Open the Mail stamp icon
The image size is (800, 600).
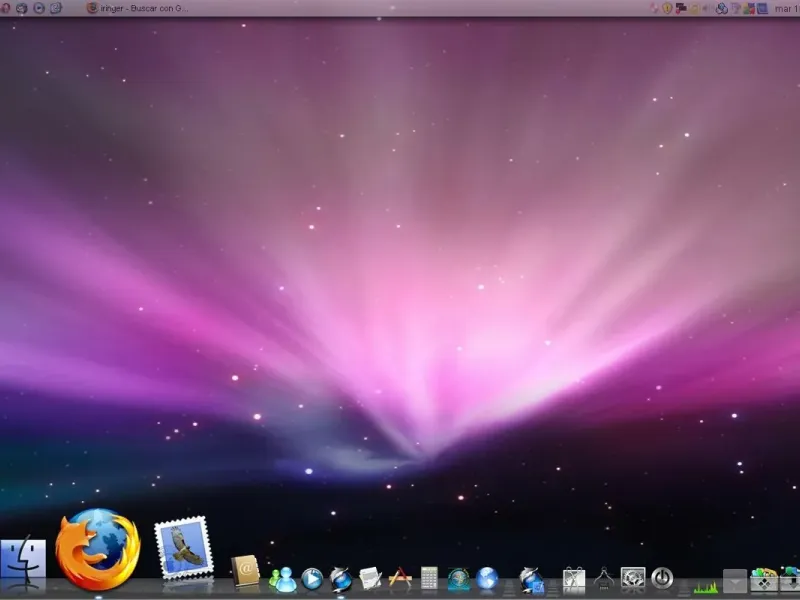(x=184, y=548)
